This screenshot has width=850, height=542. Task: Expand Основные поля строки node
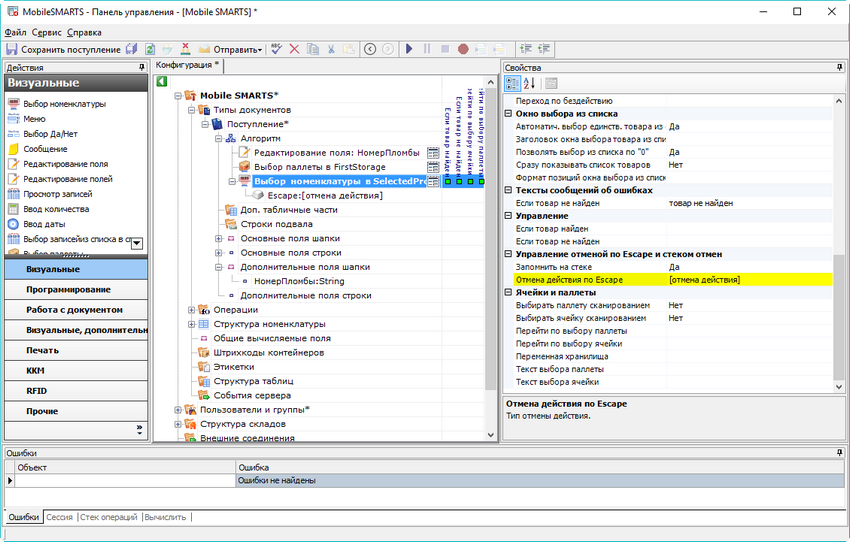click(x=218, y=253)
